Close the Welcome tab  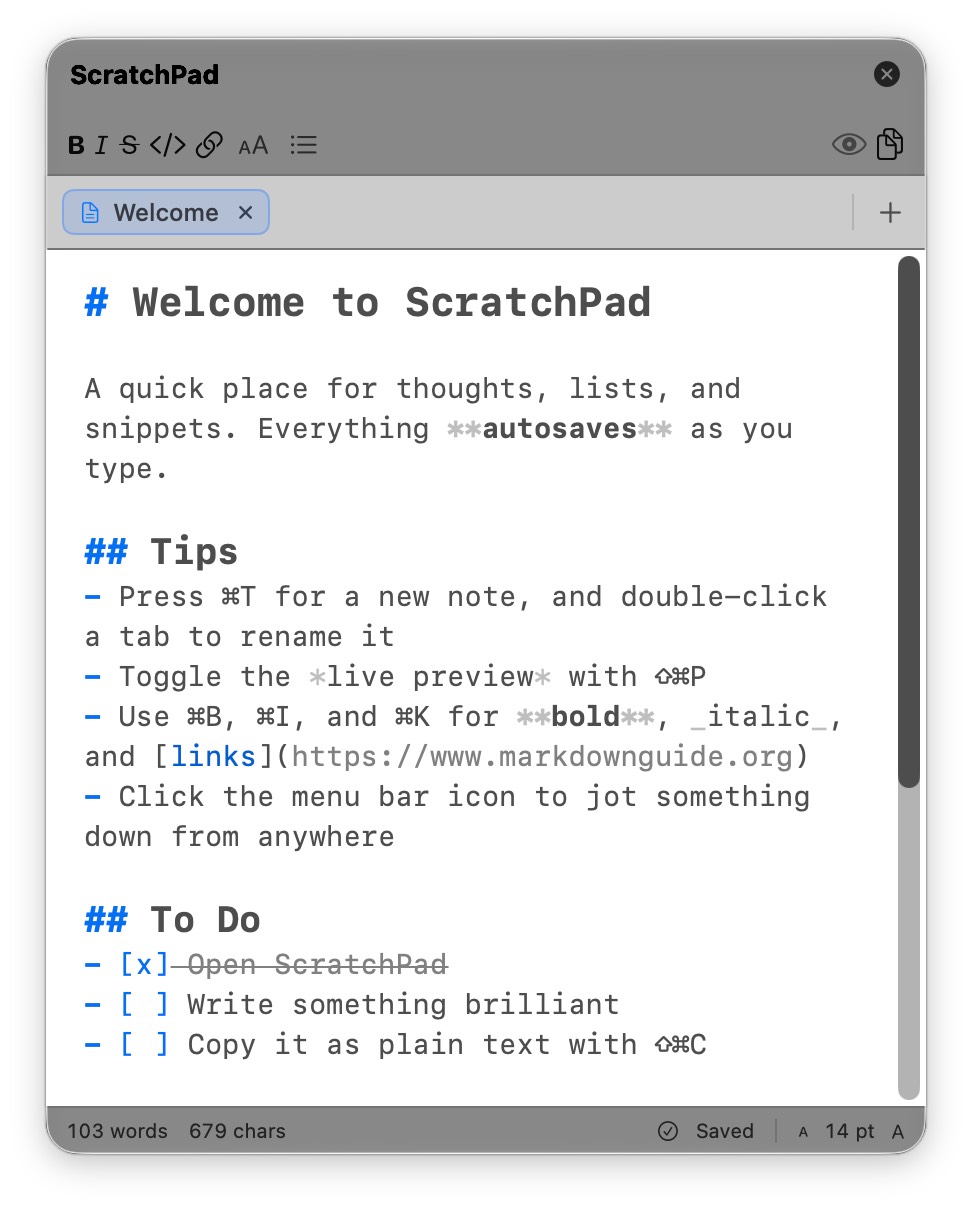(246, 212)
